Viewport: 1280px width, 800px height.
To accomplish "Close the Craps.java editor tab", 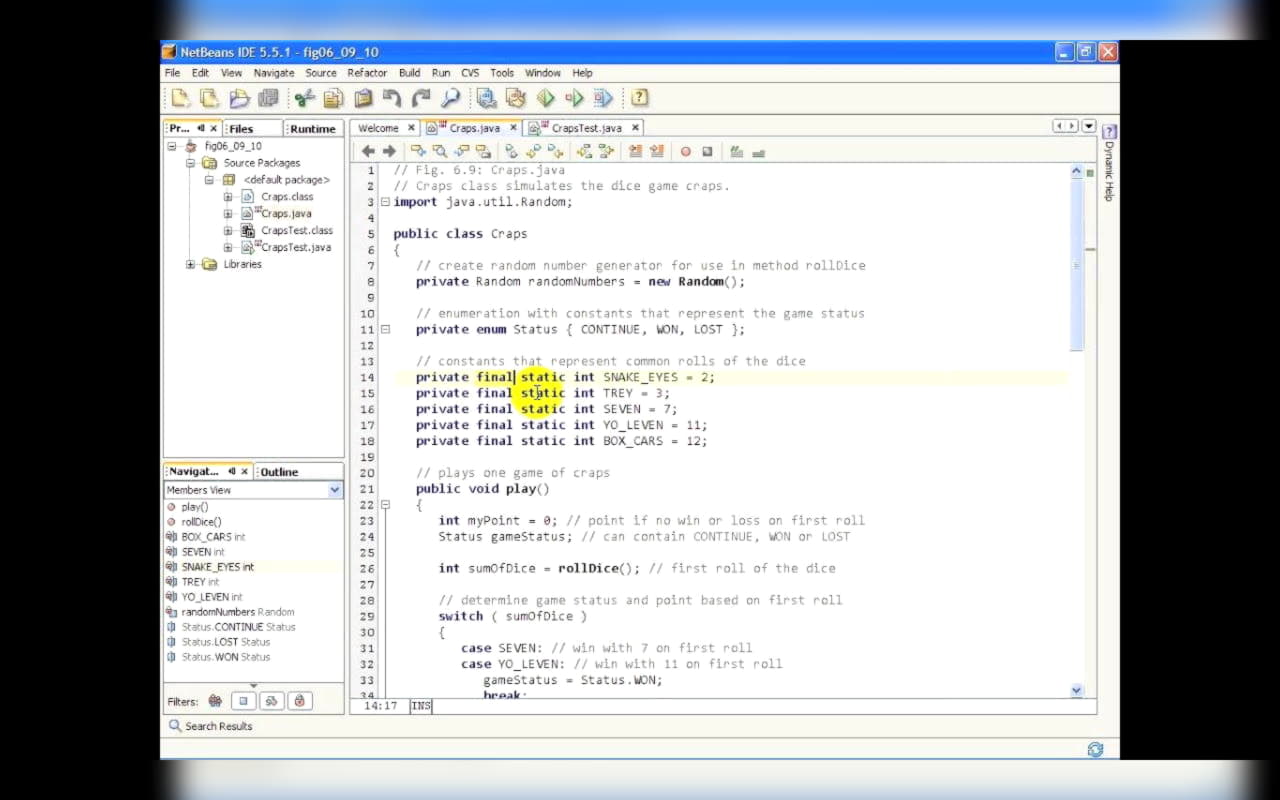I will tap(514, 128).
